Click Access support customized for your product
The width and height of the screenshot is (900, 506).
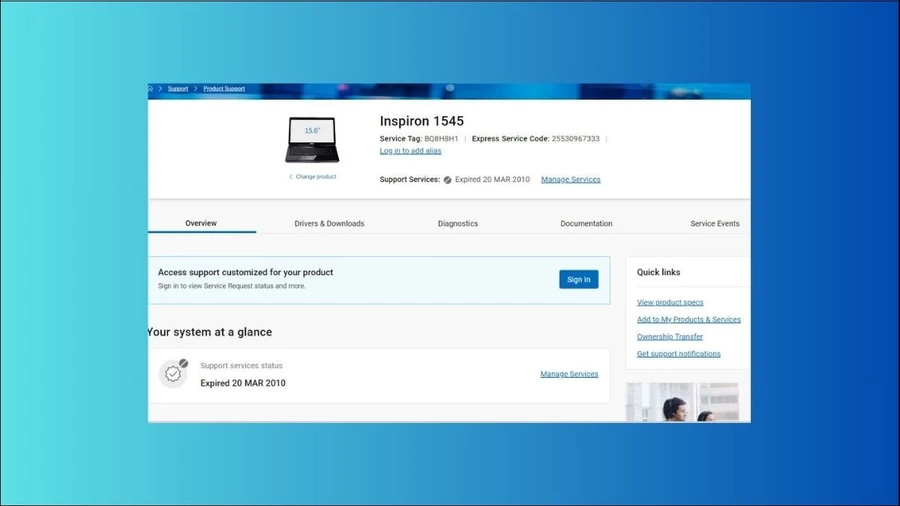tap(245, 273)
